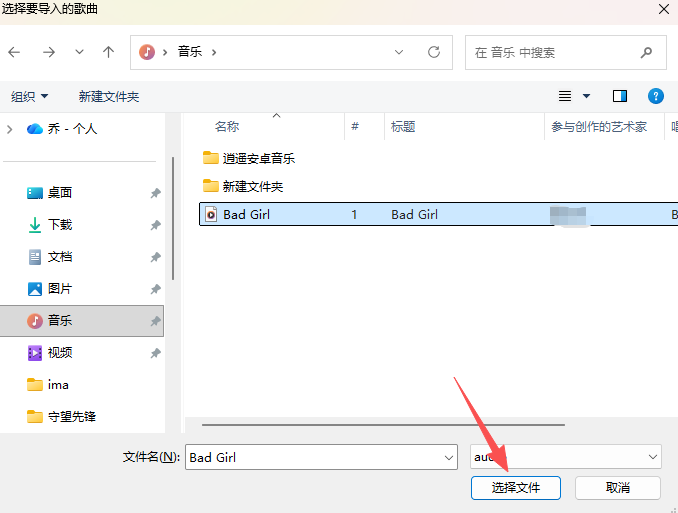Go forward with the right arrow

49,52
